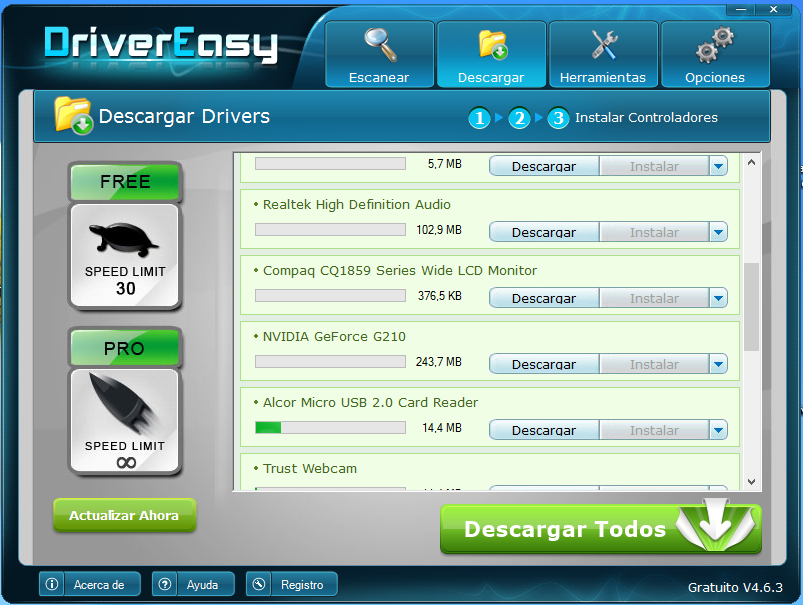Open dropdown beside NVIDIA GeForce G210 Instalar

click(x=718, y=364)
